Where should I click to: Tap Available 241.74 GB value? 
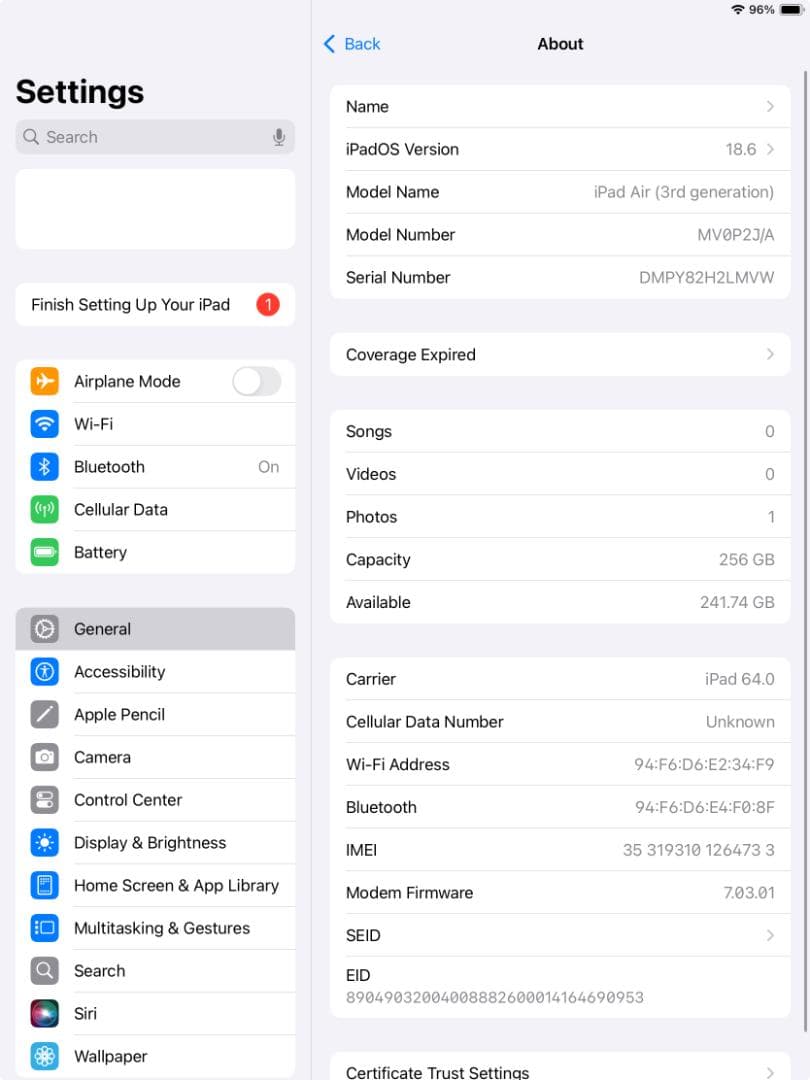coord(737,602)
